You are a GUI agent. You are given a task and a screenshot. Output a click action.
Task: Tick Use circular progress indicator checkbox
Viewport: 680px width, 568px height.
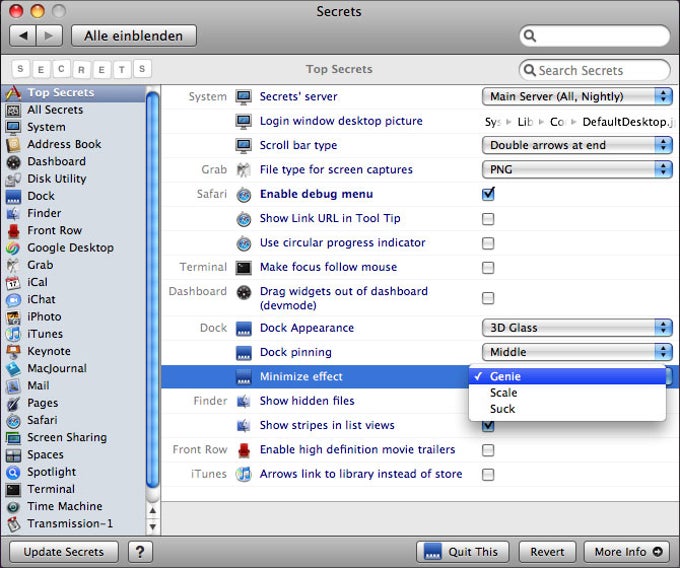point(488,243)
